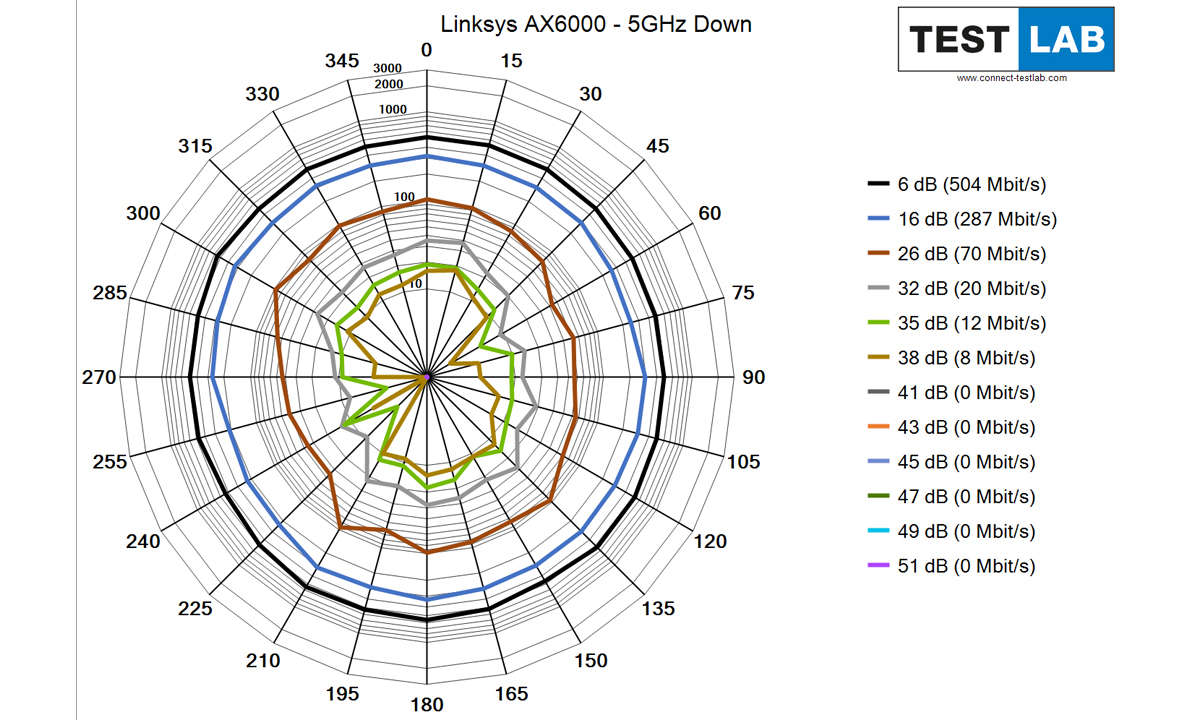Click the green 35 dB legend color line

click(x=878, y=323)
